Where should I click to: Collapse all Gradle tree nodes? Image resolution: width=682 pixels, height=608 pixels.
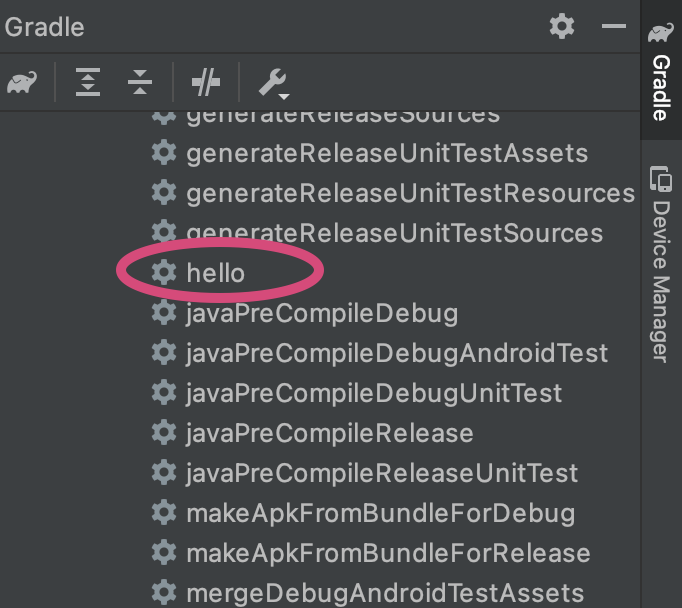[x=140, y=83]
